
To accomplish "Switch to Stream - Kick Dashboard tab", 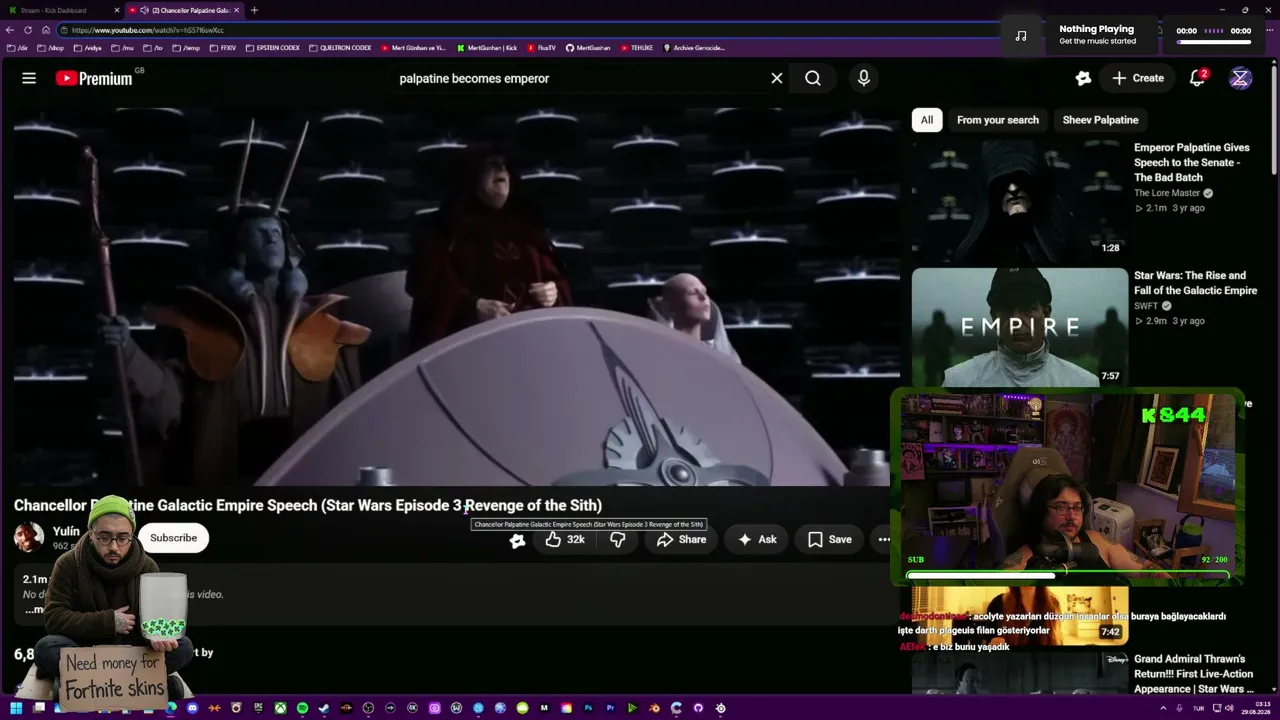I will pyautogui.click(x=60, y=10).
